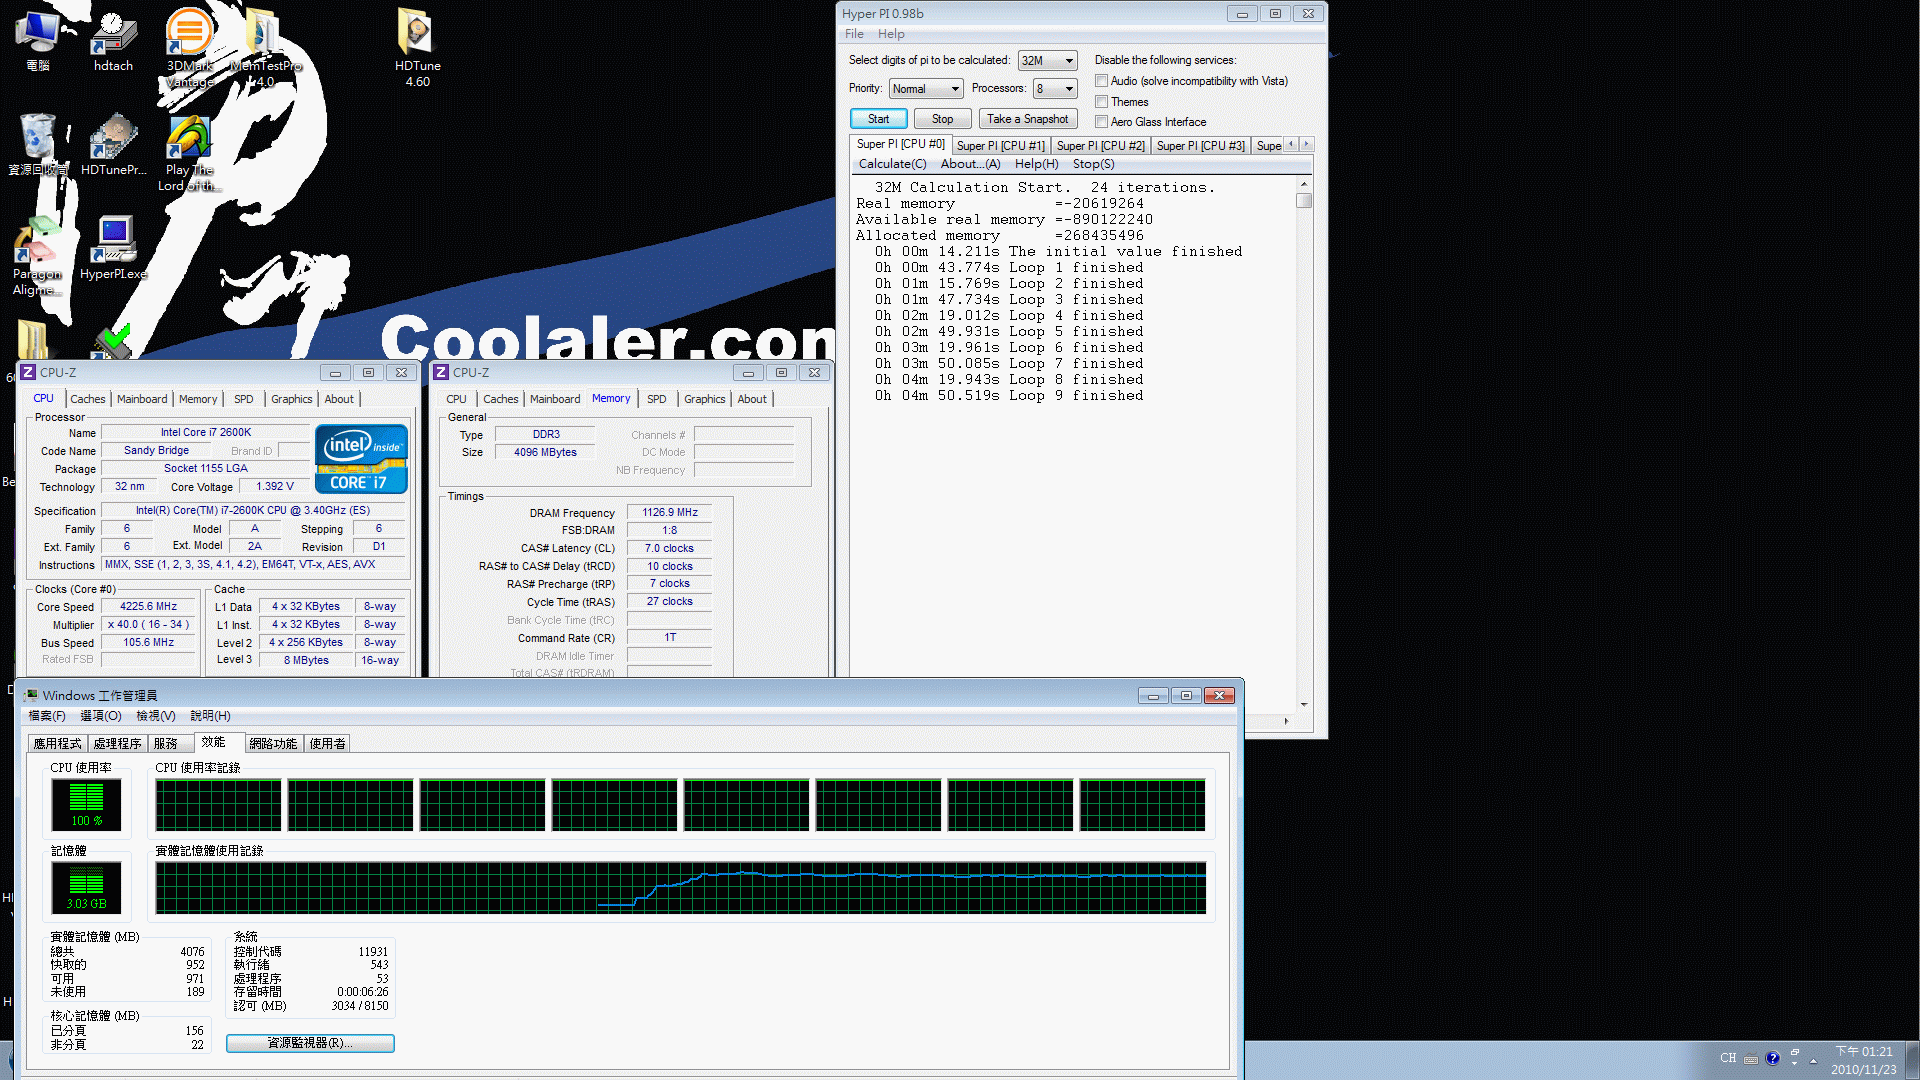
Task: Switch to Super PI [CPU #3] tab
Action: (x=1200, y=146)
